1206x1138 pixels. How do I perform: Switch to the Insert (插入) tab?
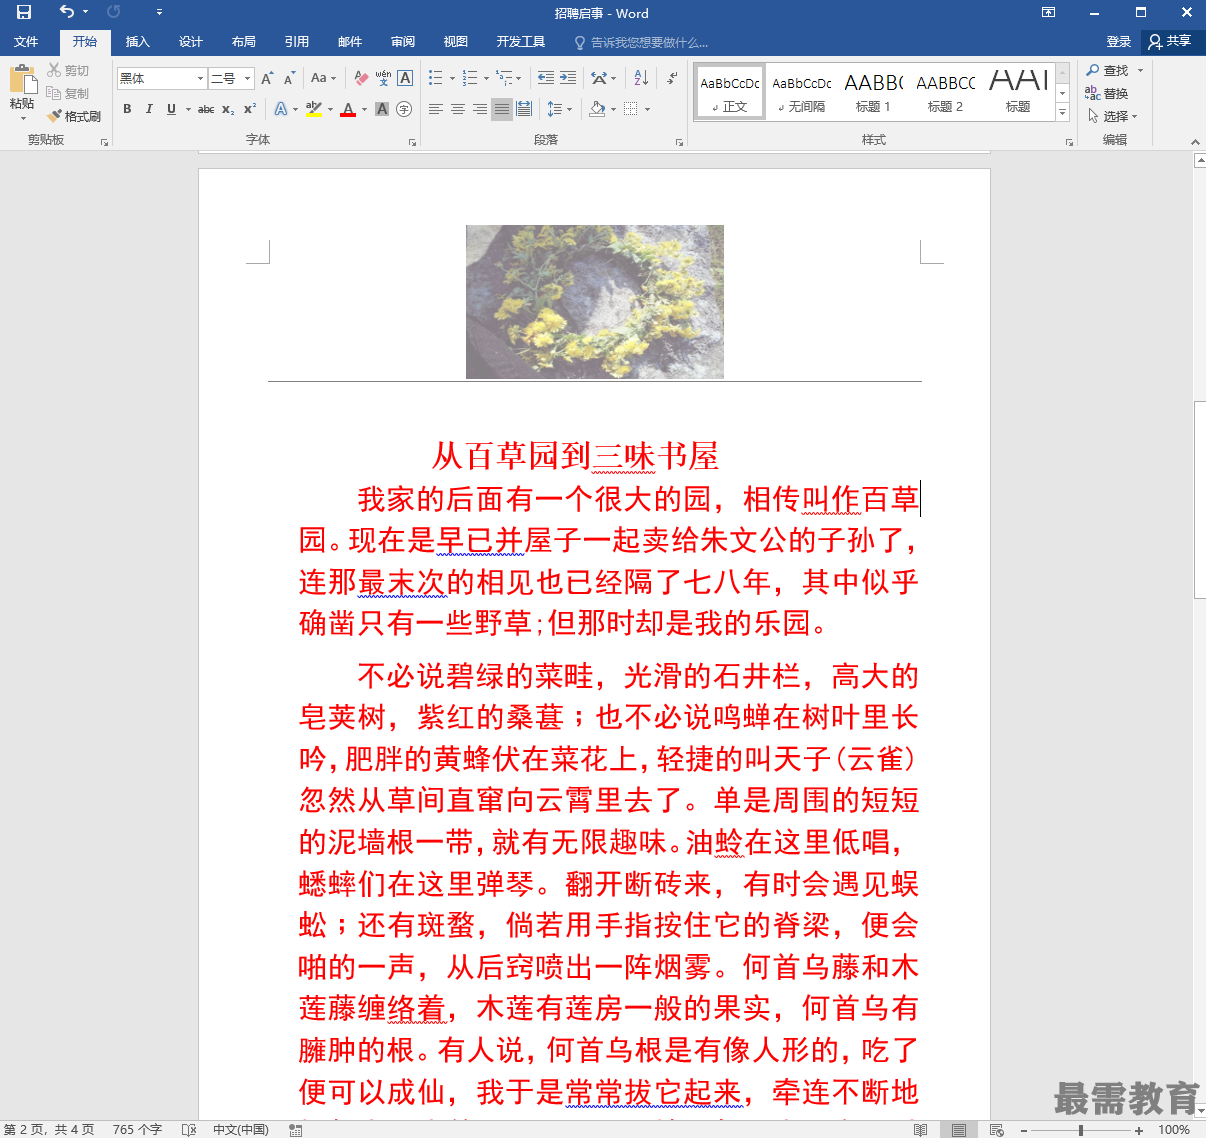[138, 42]
